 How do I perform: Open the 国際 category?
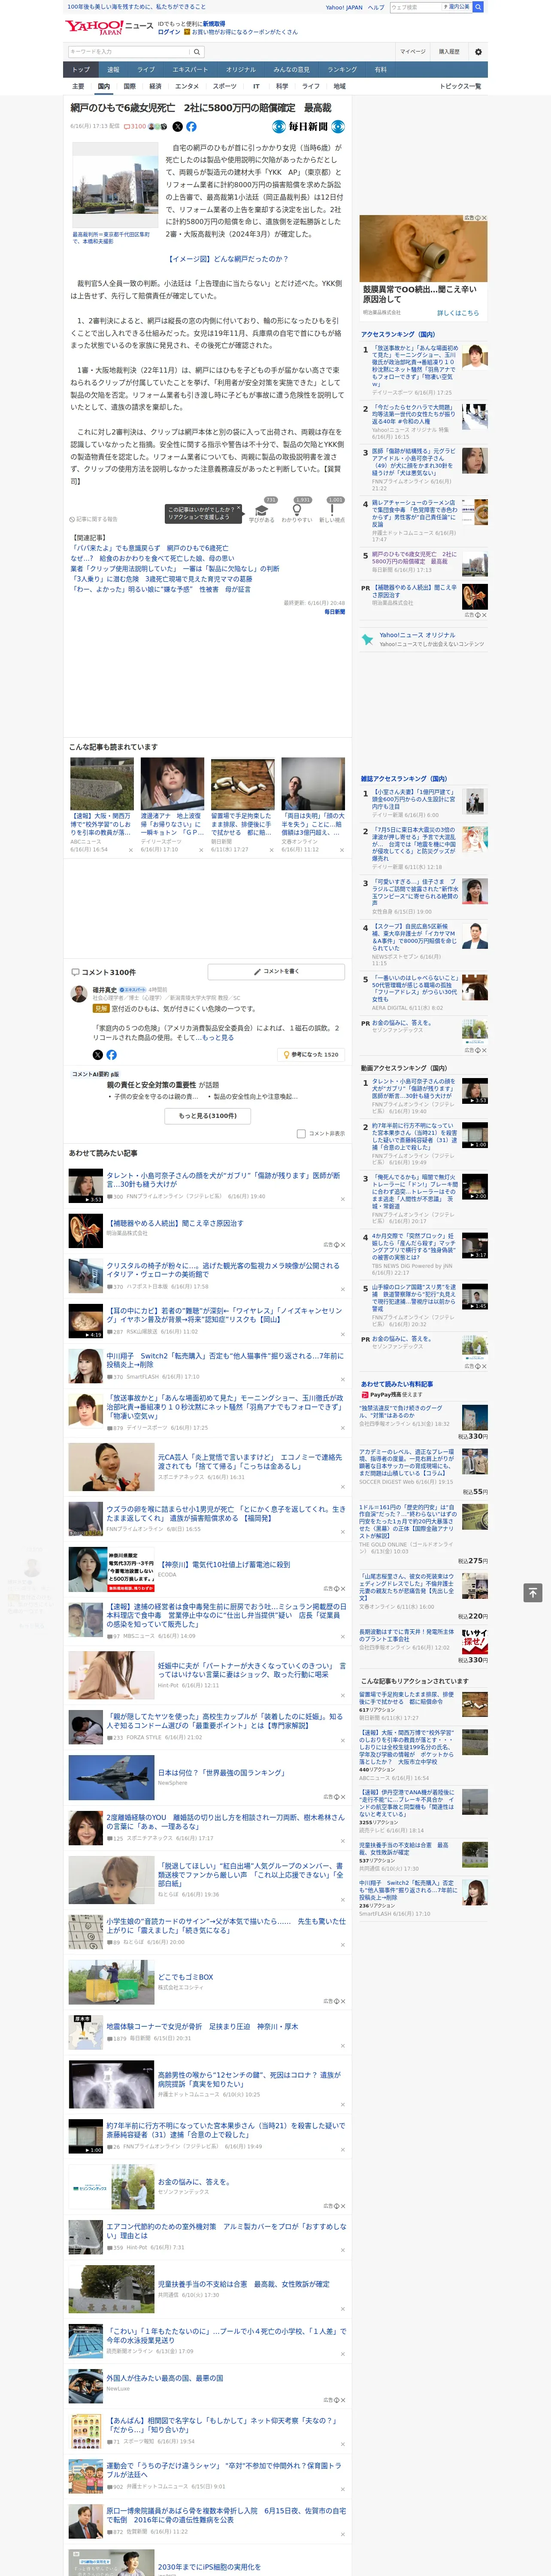tap(129, 86)
